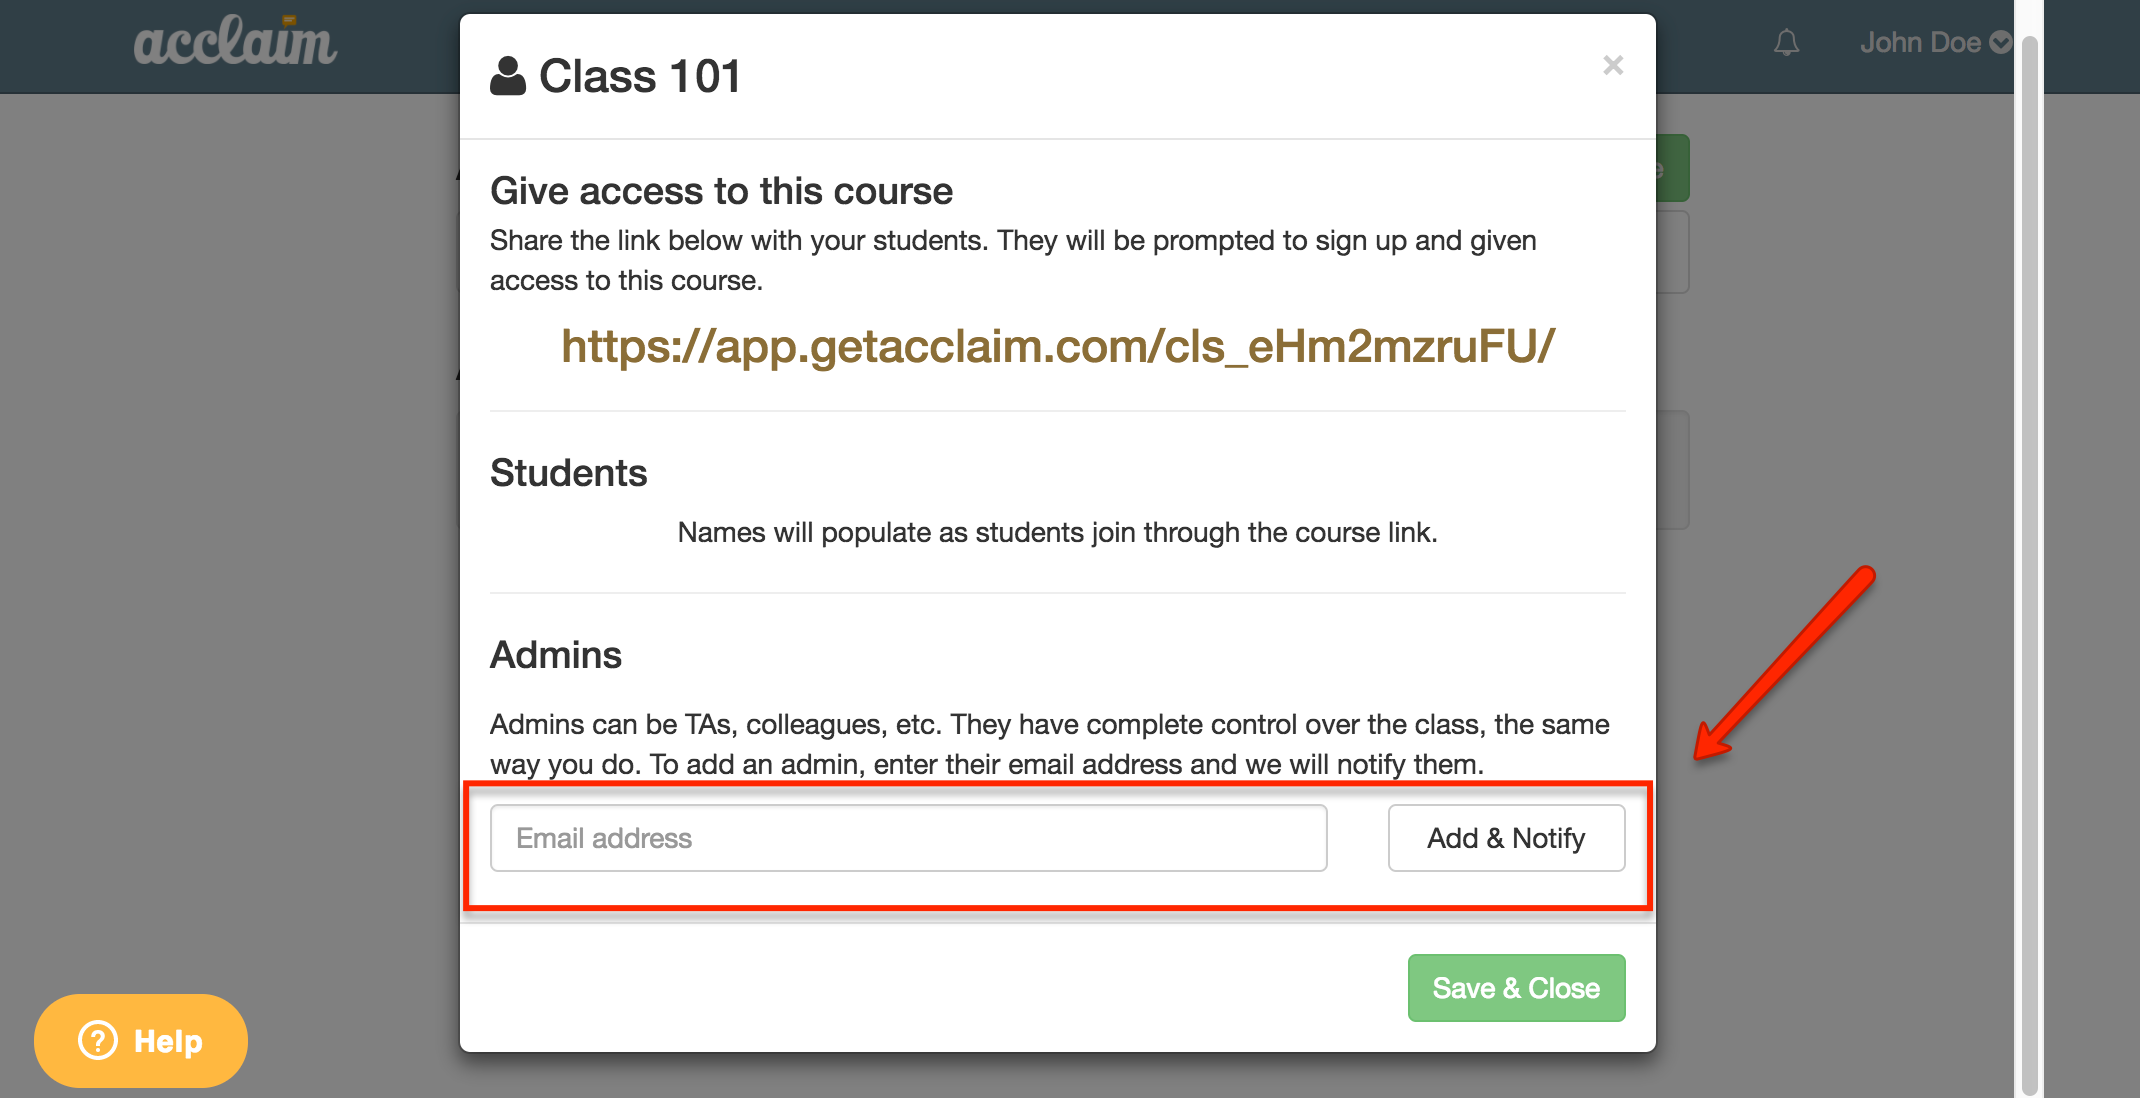The height and width of the screenshot is (1098, 2140).
Task: Focus the Email address field
Action: 908,838
